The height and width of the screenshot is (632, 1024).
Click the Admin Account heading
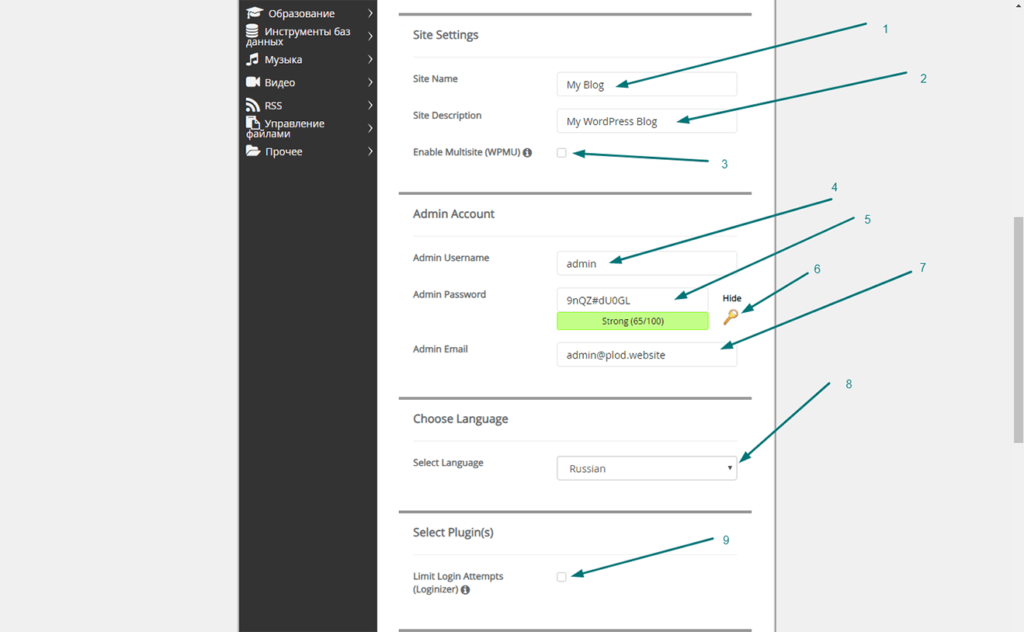coord(453,213)
